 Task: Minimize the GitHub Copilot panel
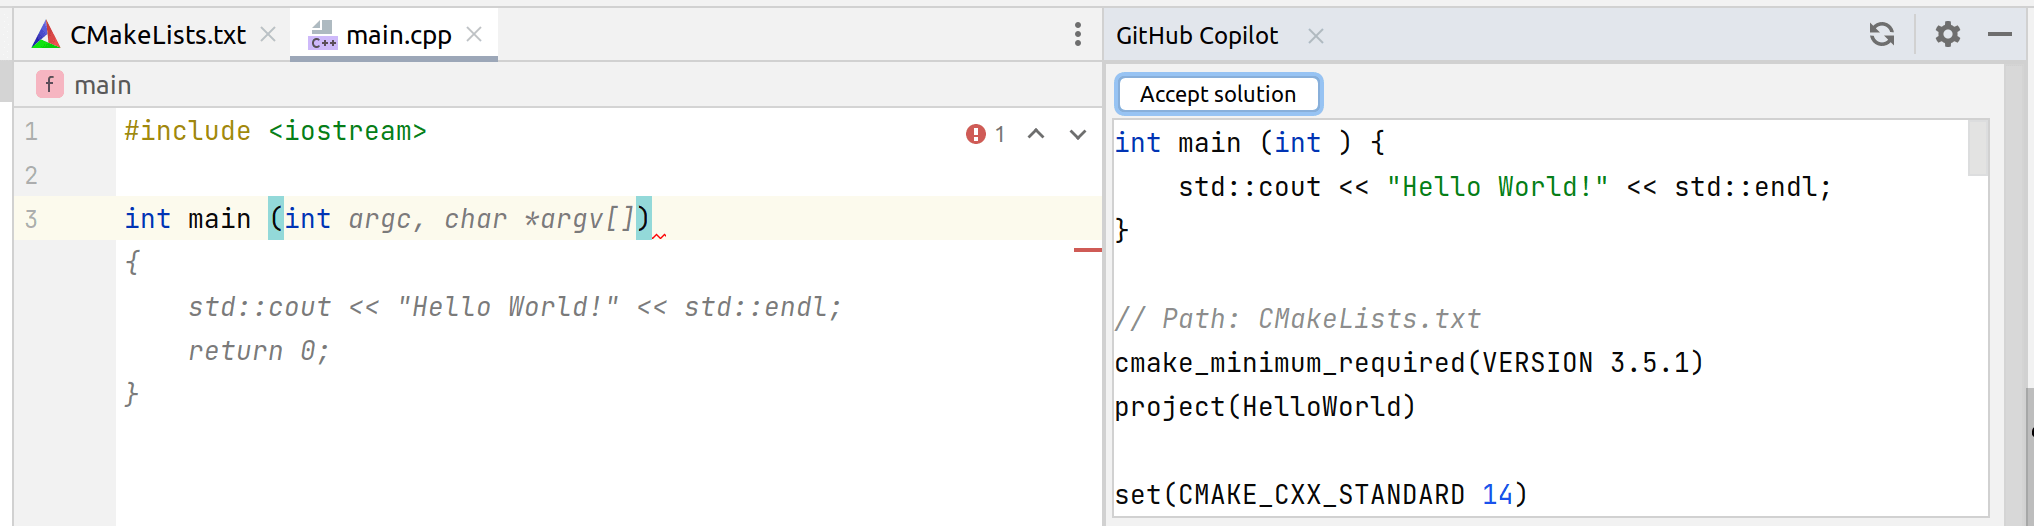(1999, 35)
